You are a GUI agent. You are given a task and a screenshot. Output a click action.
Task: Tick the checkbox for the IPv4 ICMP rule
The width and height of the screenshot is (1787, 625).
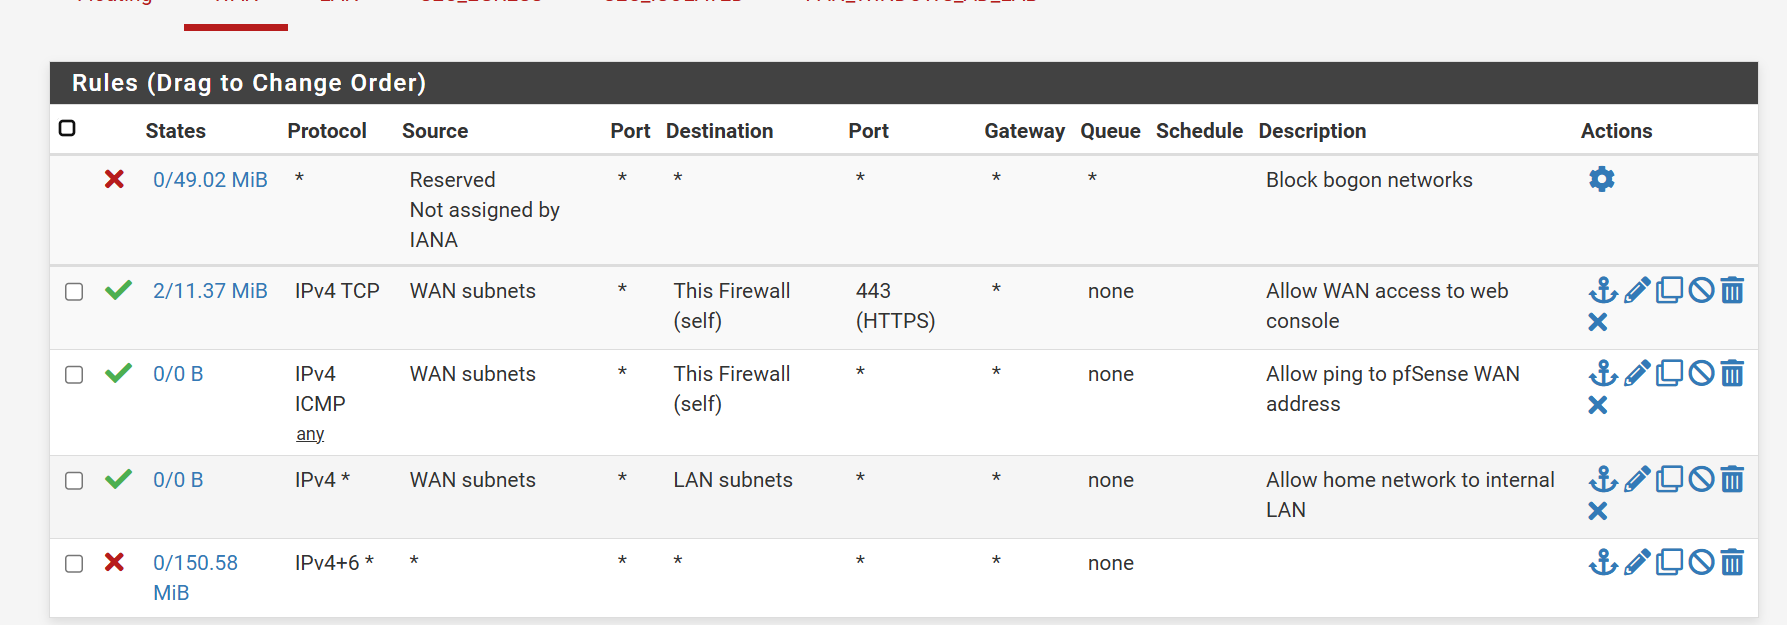point(74,374)
